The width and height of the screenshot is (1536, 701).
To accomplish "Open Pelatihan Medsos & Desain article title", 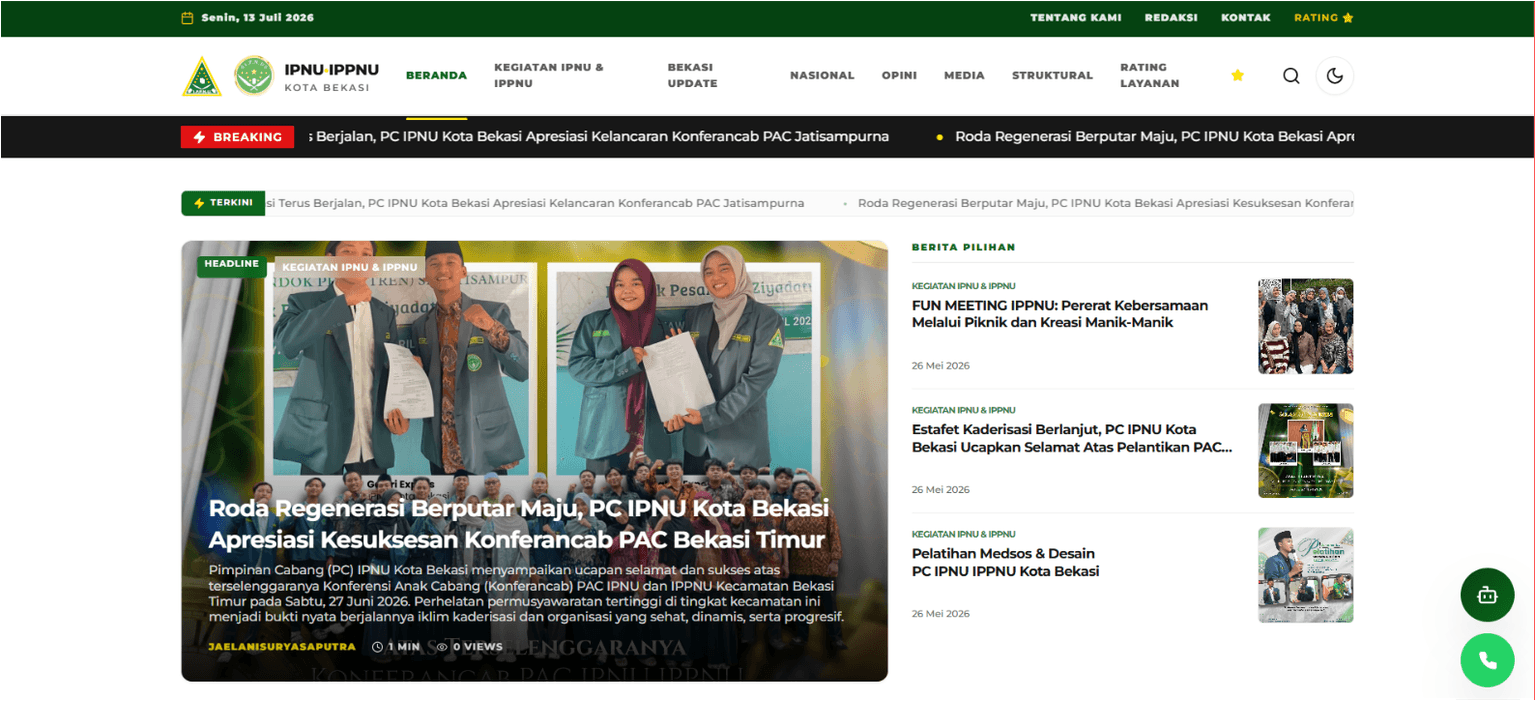I will click(1005, 562).
